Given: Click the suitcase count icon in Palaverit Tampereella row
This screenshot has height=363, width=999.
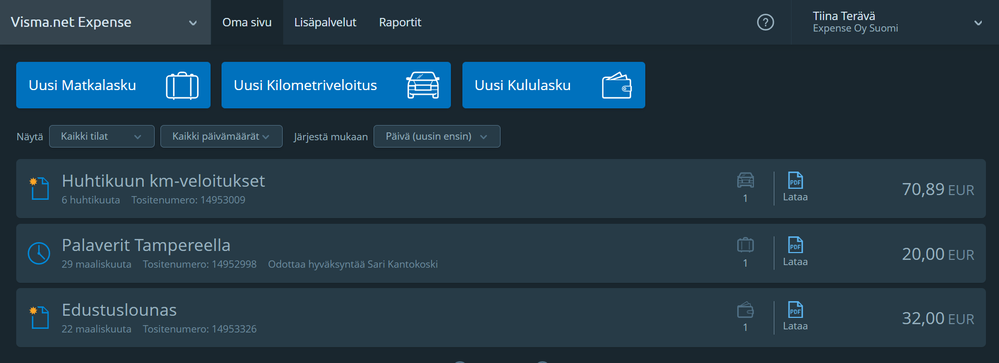Looking at the screenshot, I should point(745,245).
